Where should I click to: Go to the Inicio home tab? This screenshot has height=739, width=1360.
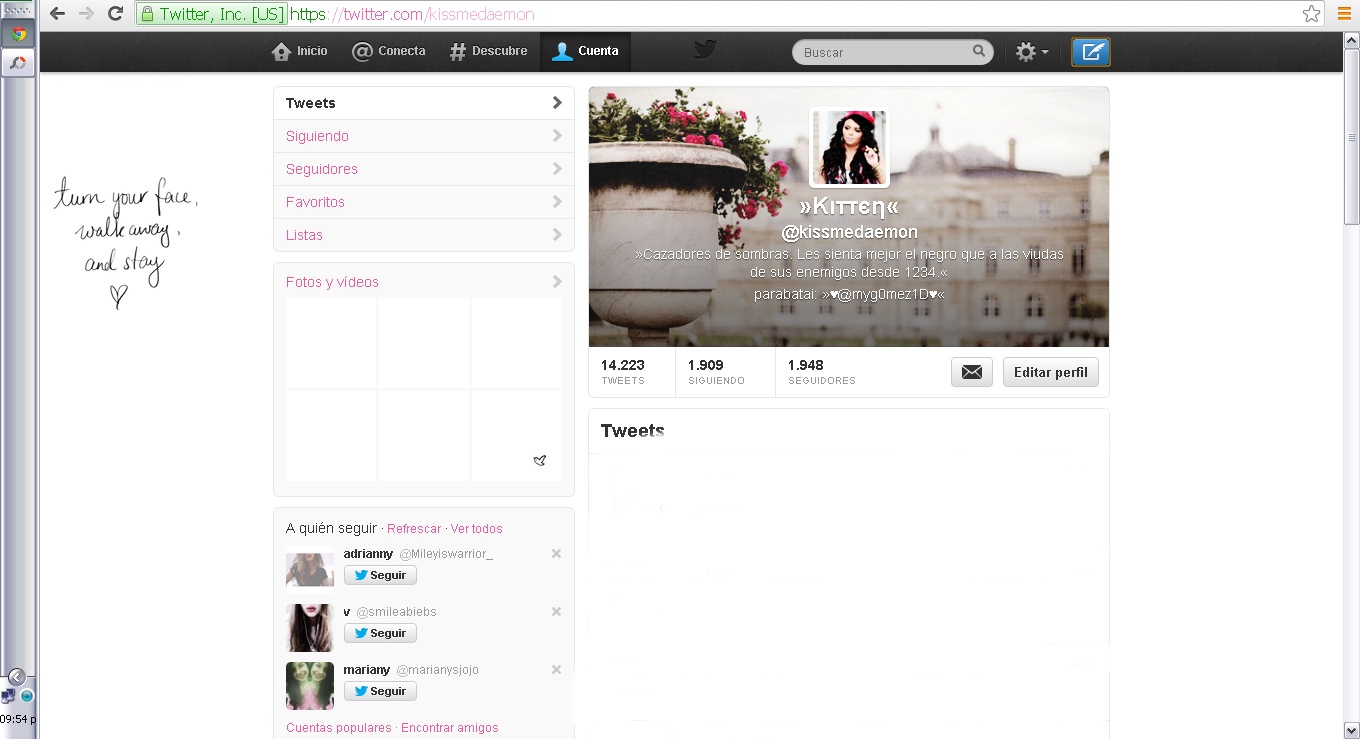pyautogui.click(x=300, y=51)
